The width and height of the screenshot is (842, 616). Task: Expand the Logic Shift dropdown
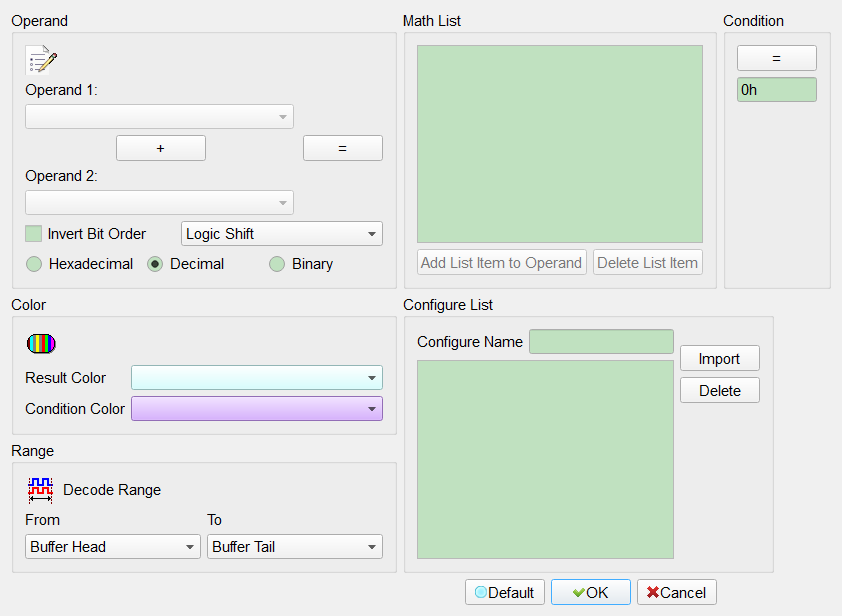pyautogui.click(x=282, y=234)
